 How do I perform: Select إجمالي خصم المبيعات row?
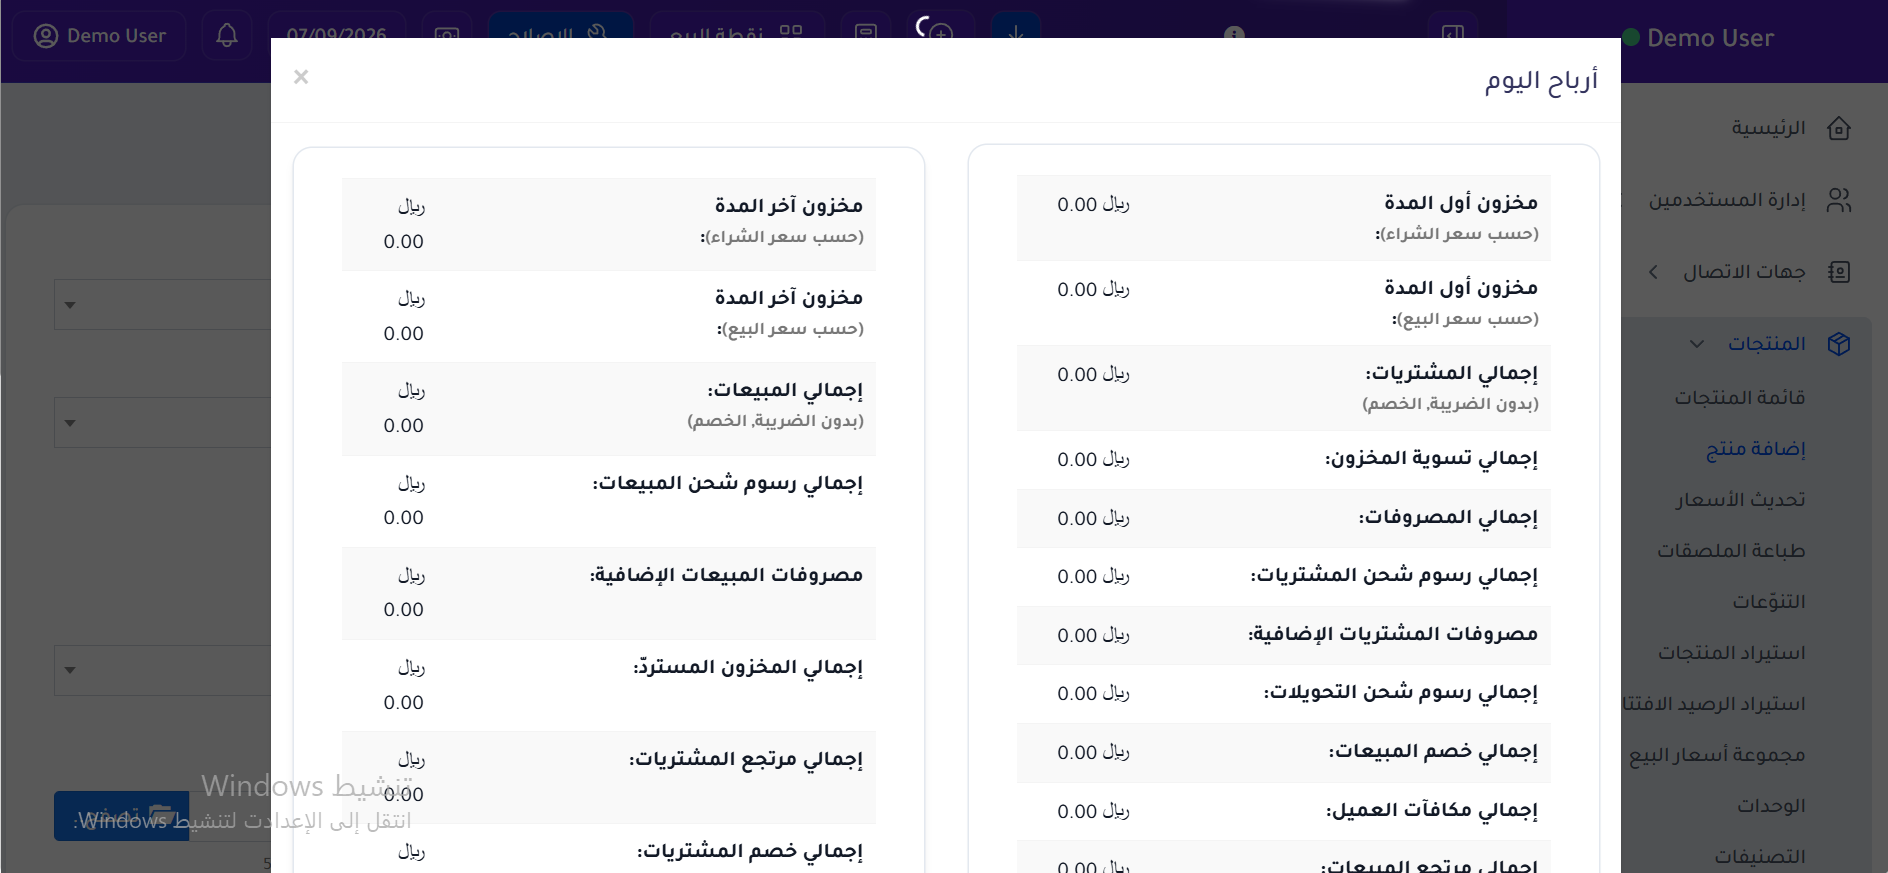click(1284, 753)
